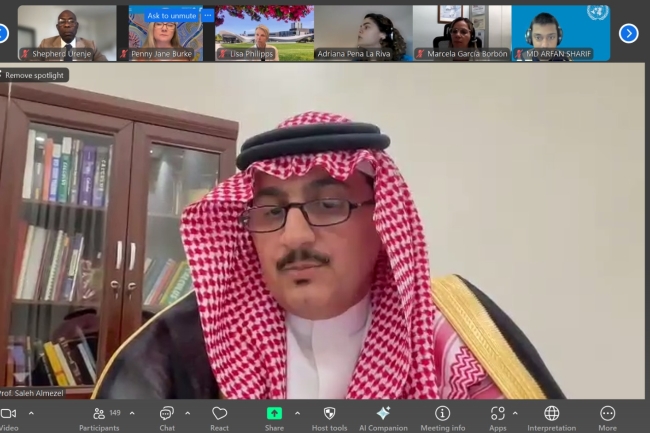
Task: Select Adriana Pena La Riva's video thumbnail
Action: (363, 33)
